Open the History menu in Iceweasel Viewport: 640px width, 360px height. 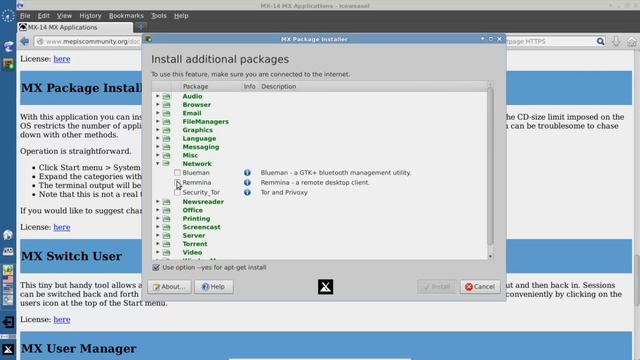(90, 16)
